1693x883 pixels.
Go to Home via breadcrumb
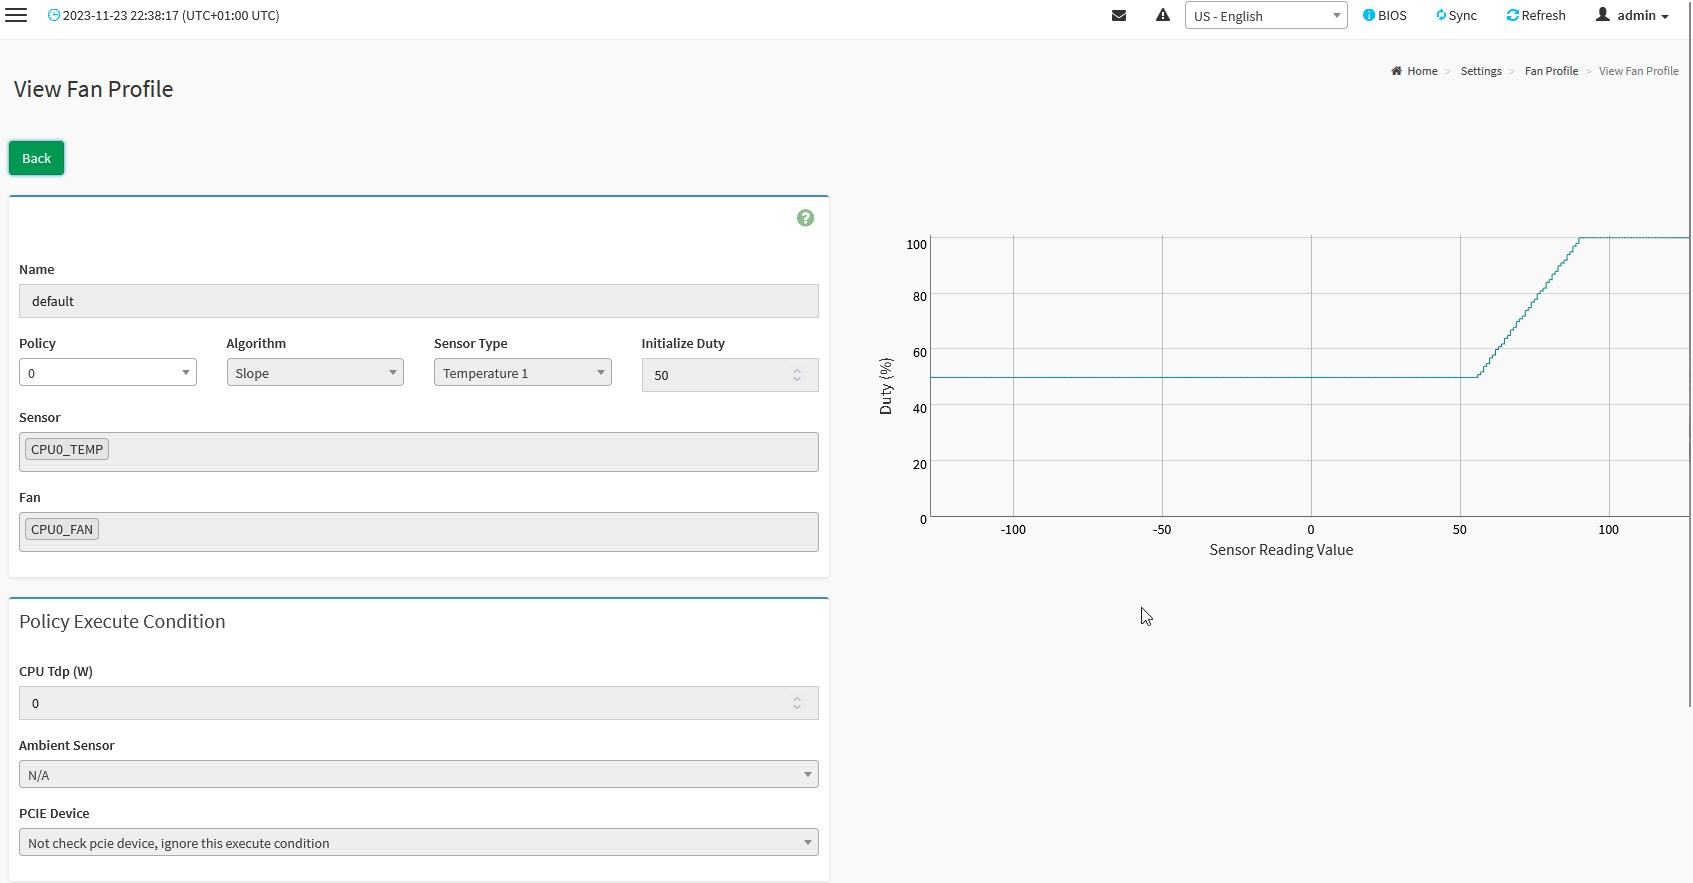(1421, 71)
